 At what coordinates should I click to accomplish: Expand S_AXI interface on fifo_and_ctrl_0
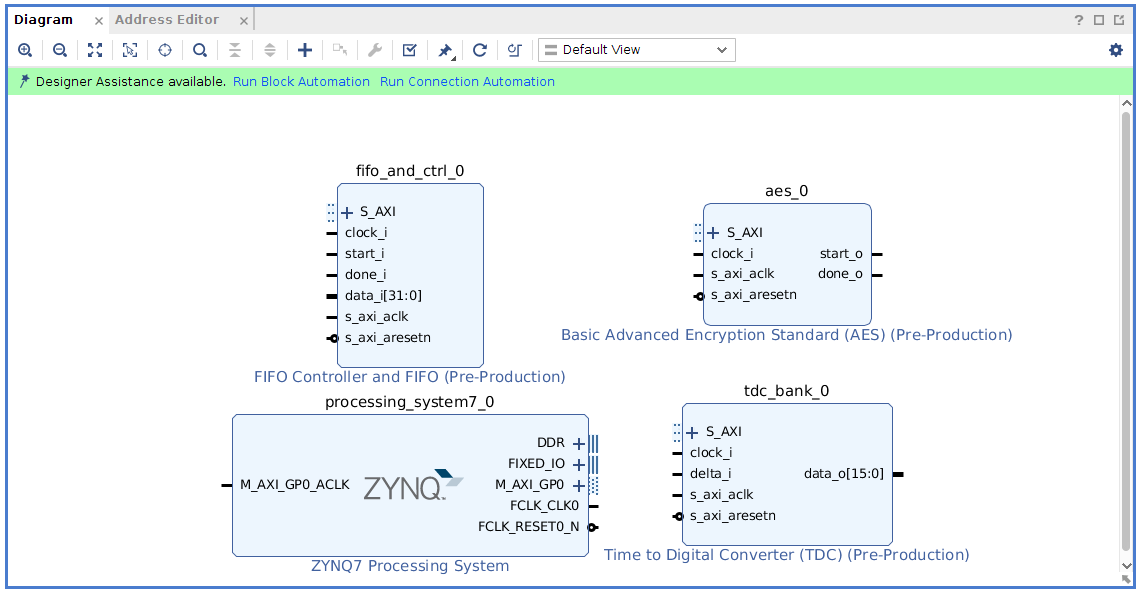point(347,212)
